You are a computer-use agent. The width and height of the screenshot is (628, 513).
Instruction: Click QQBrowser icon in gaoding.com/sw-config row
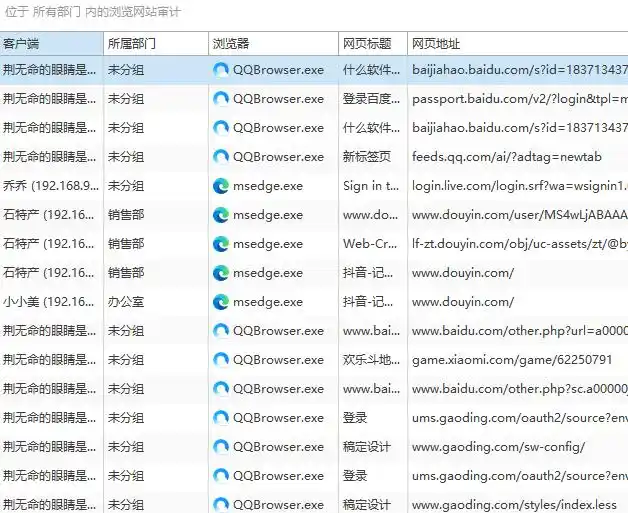click(221, 447)
